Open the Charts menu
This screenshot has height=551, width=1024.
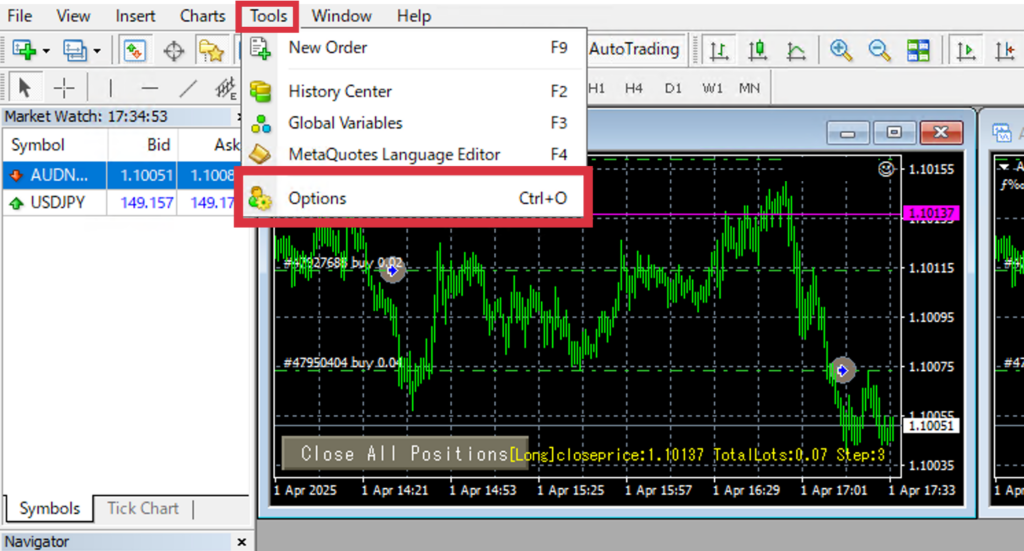coord(202,16)
